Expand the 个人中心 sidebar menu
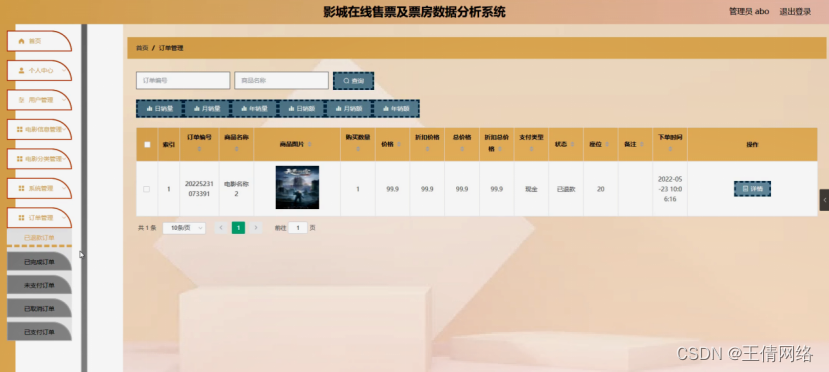 pyautogui.click(x=39, y=70)
